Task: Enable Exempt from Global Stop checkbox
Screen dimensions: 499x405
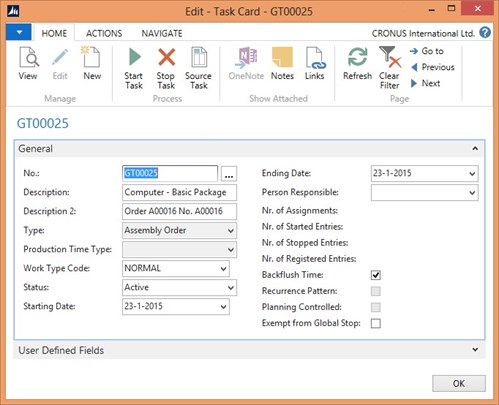Action: [376, 323]
